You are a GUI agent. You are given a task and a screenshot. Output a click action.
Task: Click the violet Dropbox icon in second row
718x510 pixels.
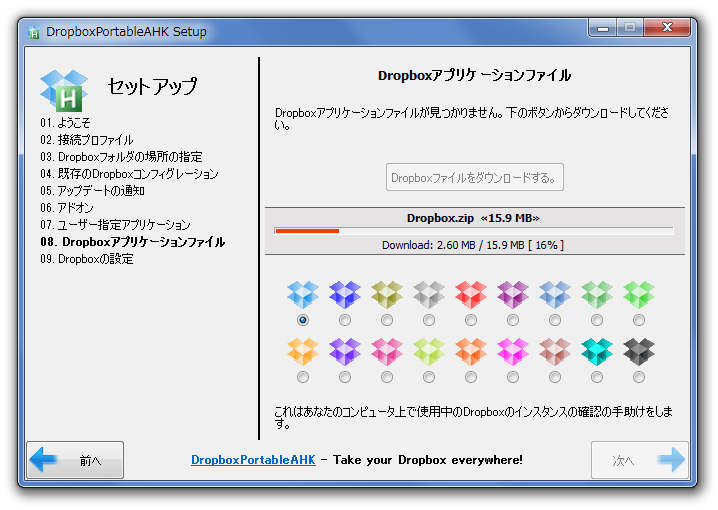pos(345,352)
